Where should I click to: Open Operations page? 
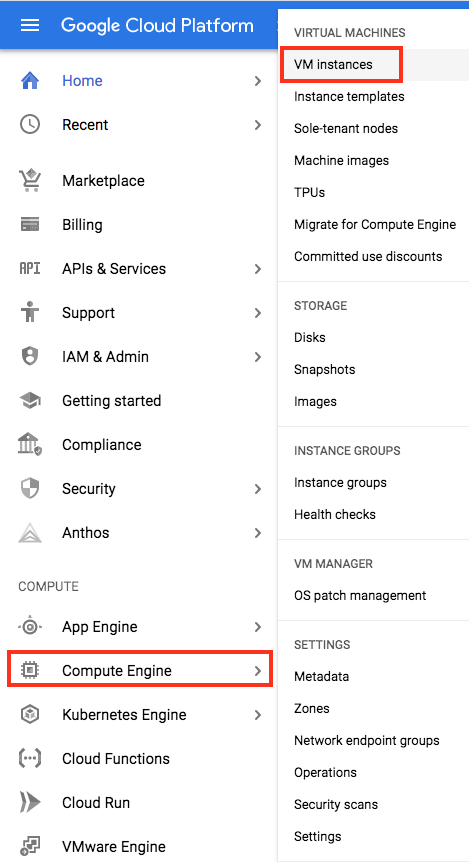(x=325, y=772)
